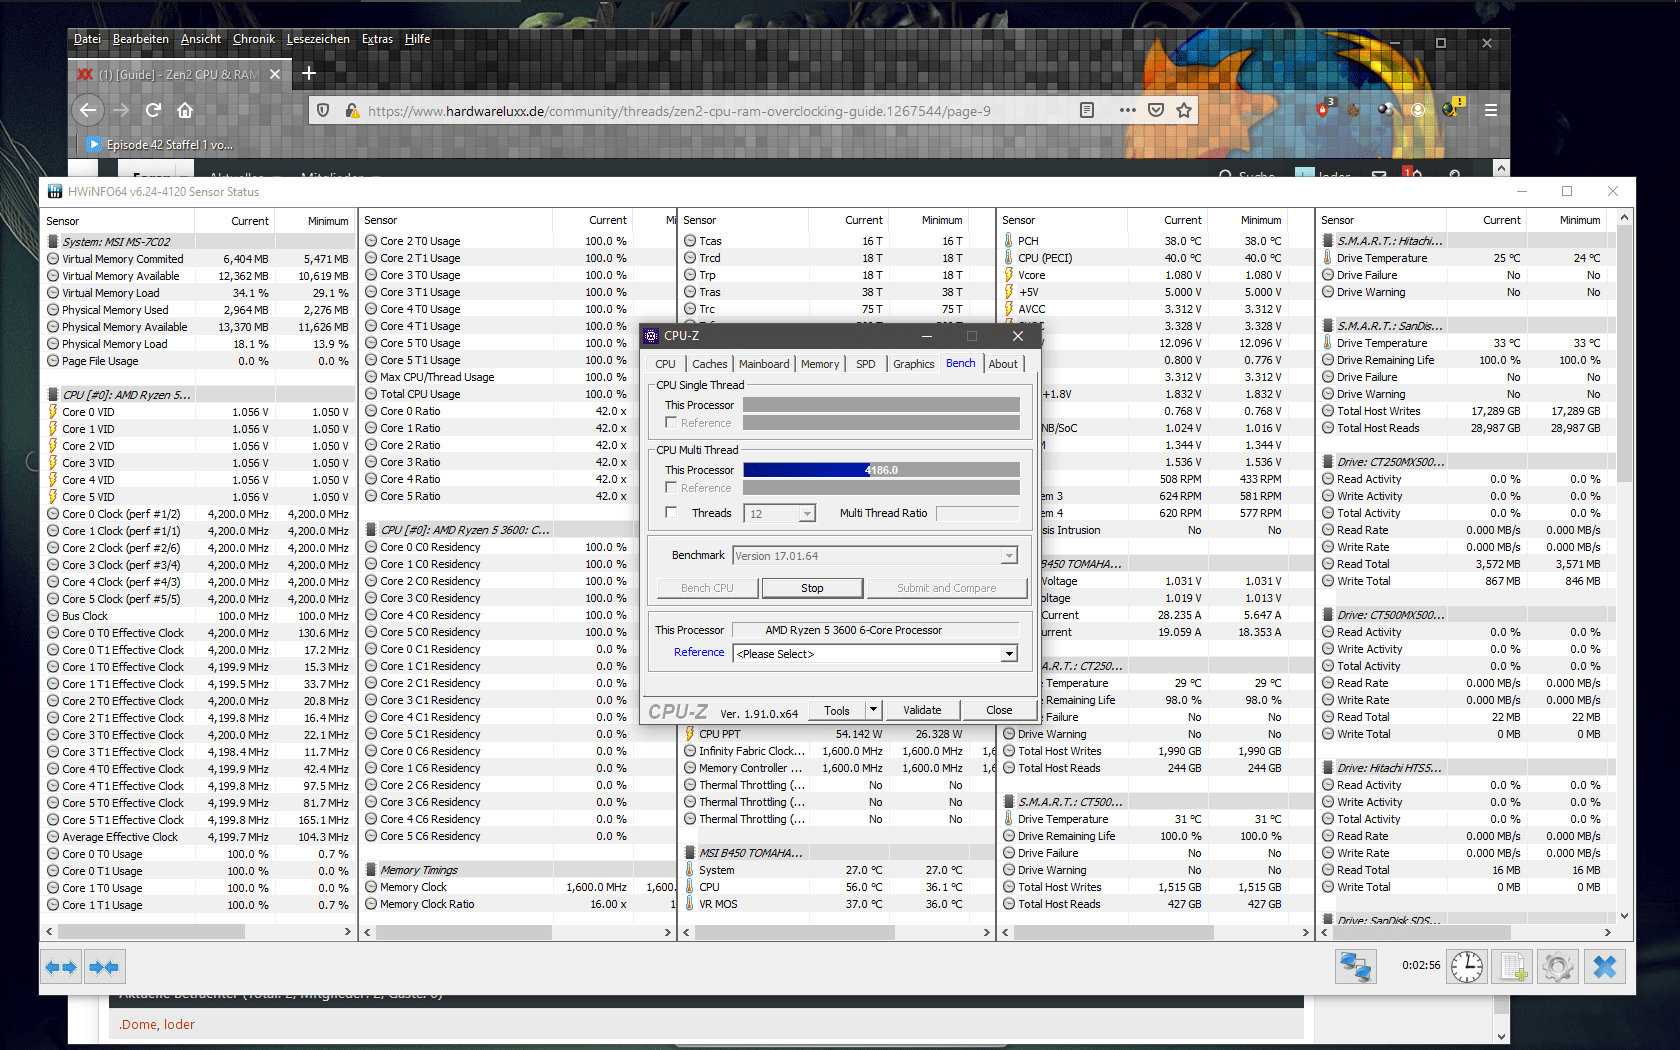1680x1050 pixels.
Task: Collapse HWiNFO sensor columns with the inward arrows icon
Action: (104, 967)
